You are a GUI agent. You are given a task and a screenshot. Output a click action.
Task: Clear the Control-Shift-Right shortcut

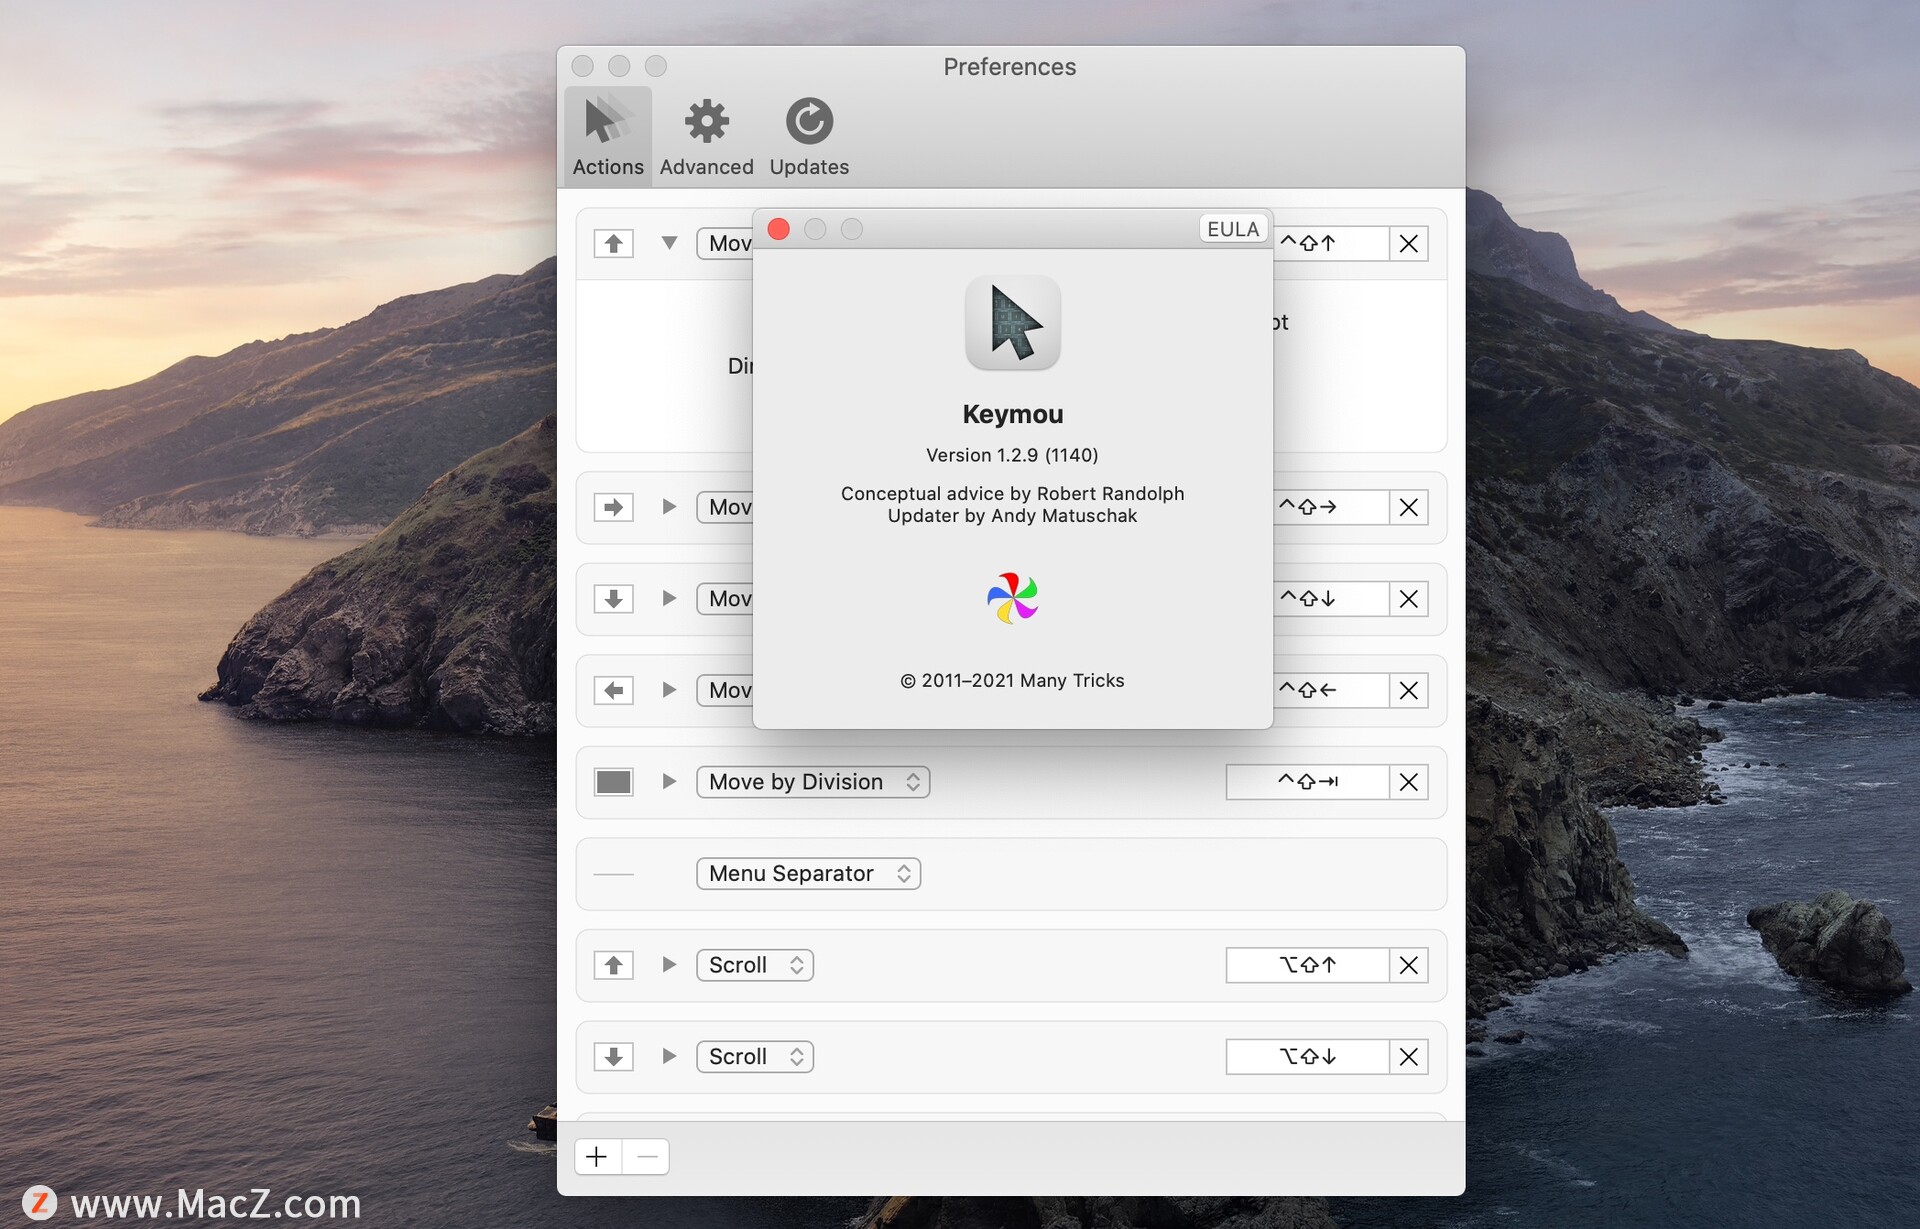pos(1408,507)
